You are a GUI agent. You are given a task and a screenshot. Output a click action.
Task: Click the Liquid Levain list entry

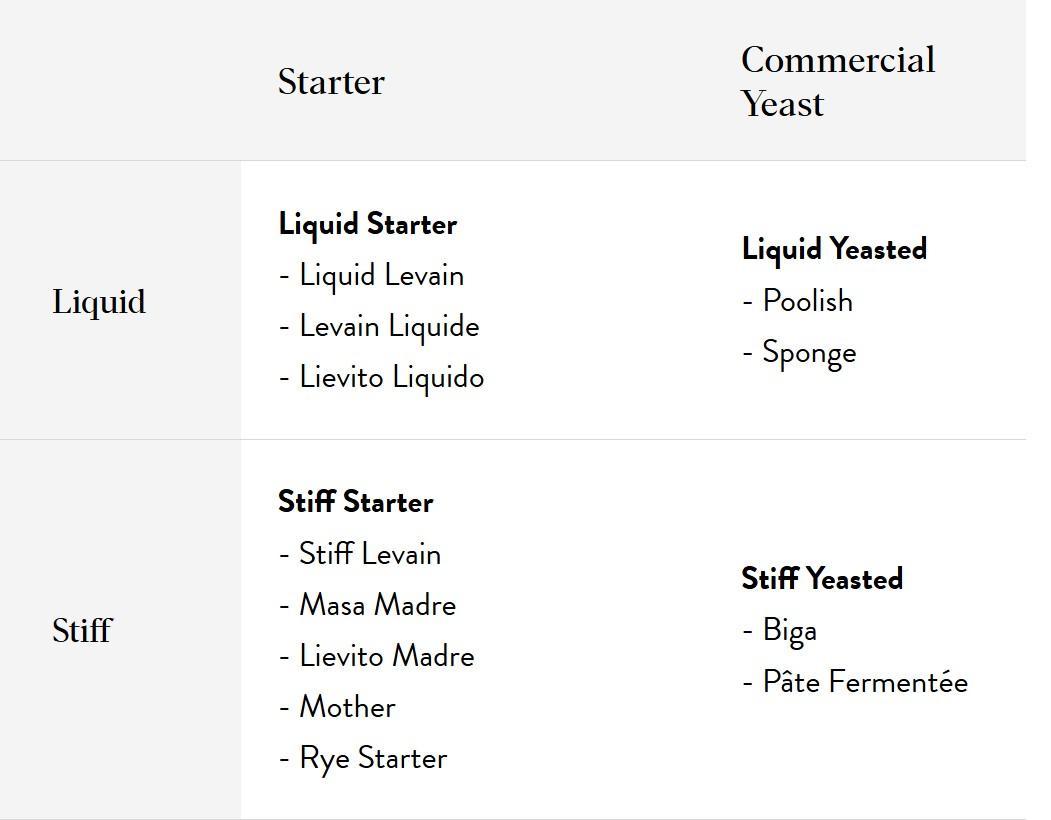pyautogui.click(x=381, y=275)
